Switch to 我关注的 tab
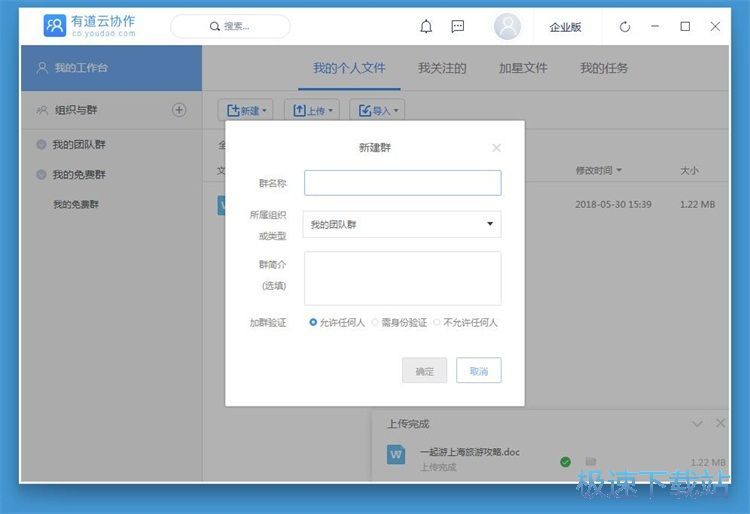 (x=442, y=68)
